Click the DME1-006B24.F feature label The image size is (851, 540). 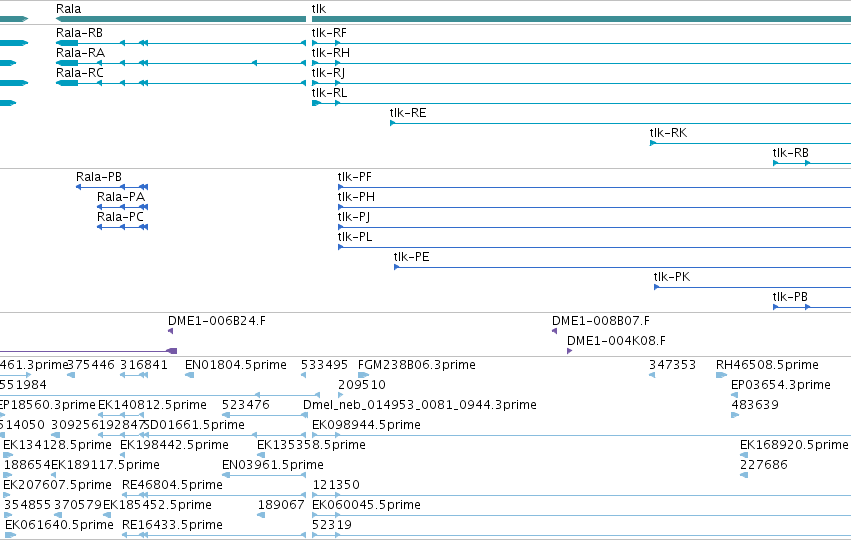point(217,321)
